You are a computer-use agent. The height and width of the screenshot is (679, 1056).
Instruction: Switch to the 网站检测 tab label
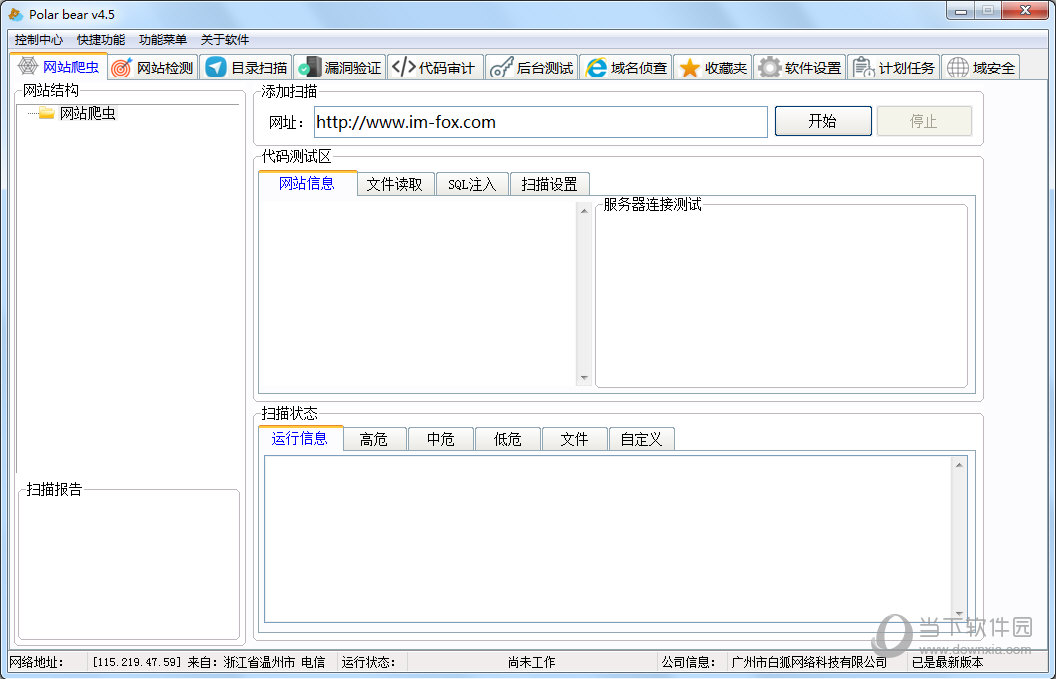(165, 68)
